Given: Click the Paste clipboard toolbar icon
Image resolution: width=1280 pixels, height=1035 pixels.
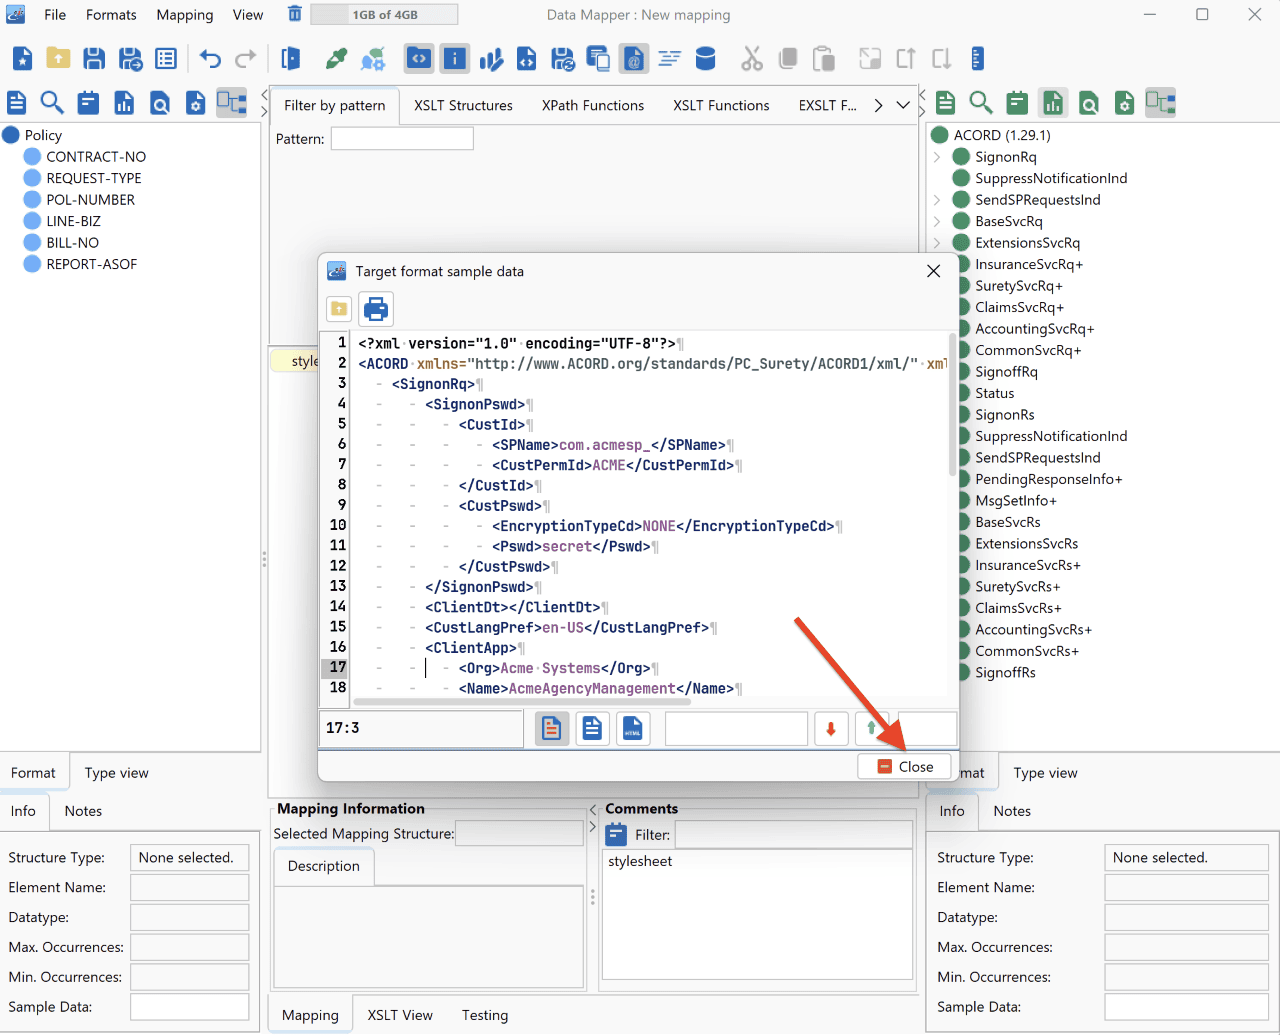Looking at the screenshot, I should coord(824,59).
